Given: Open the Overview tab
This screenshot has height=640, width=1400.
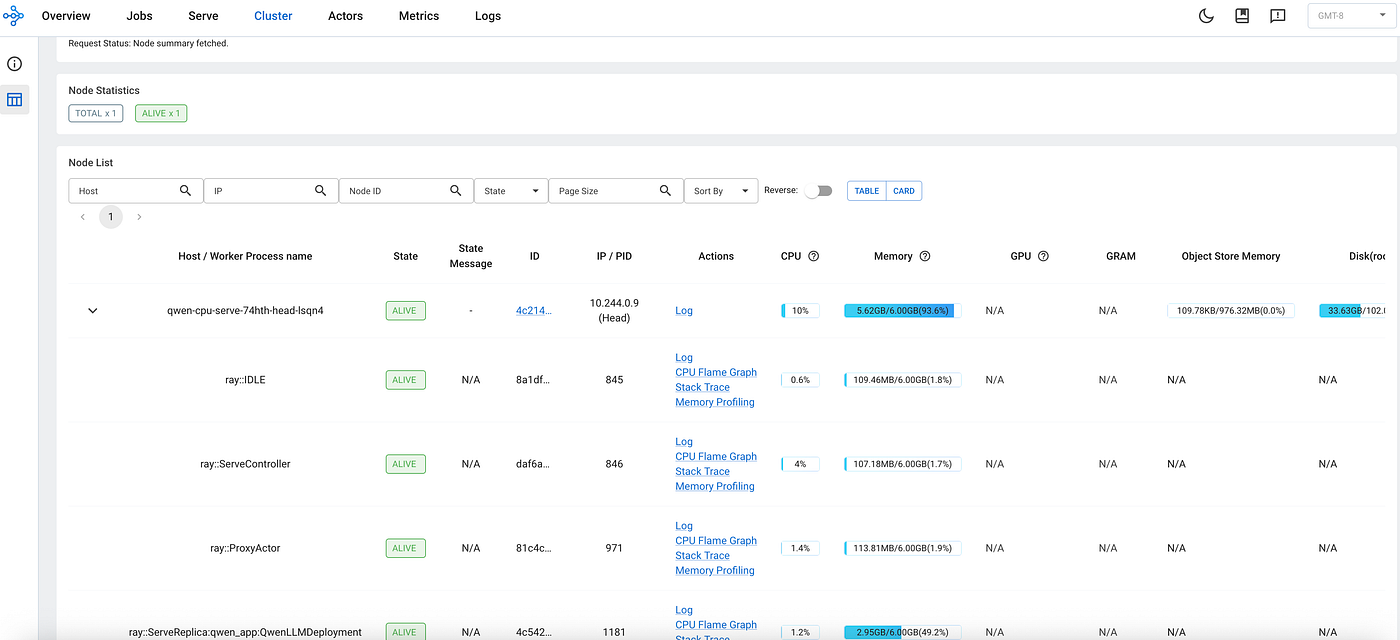Looking at the screenshot, I should click(66, 16).
